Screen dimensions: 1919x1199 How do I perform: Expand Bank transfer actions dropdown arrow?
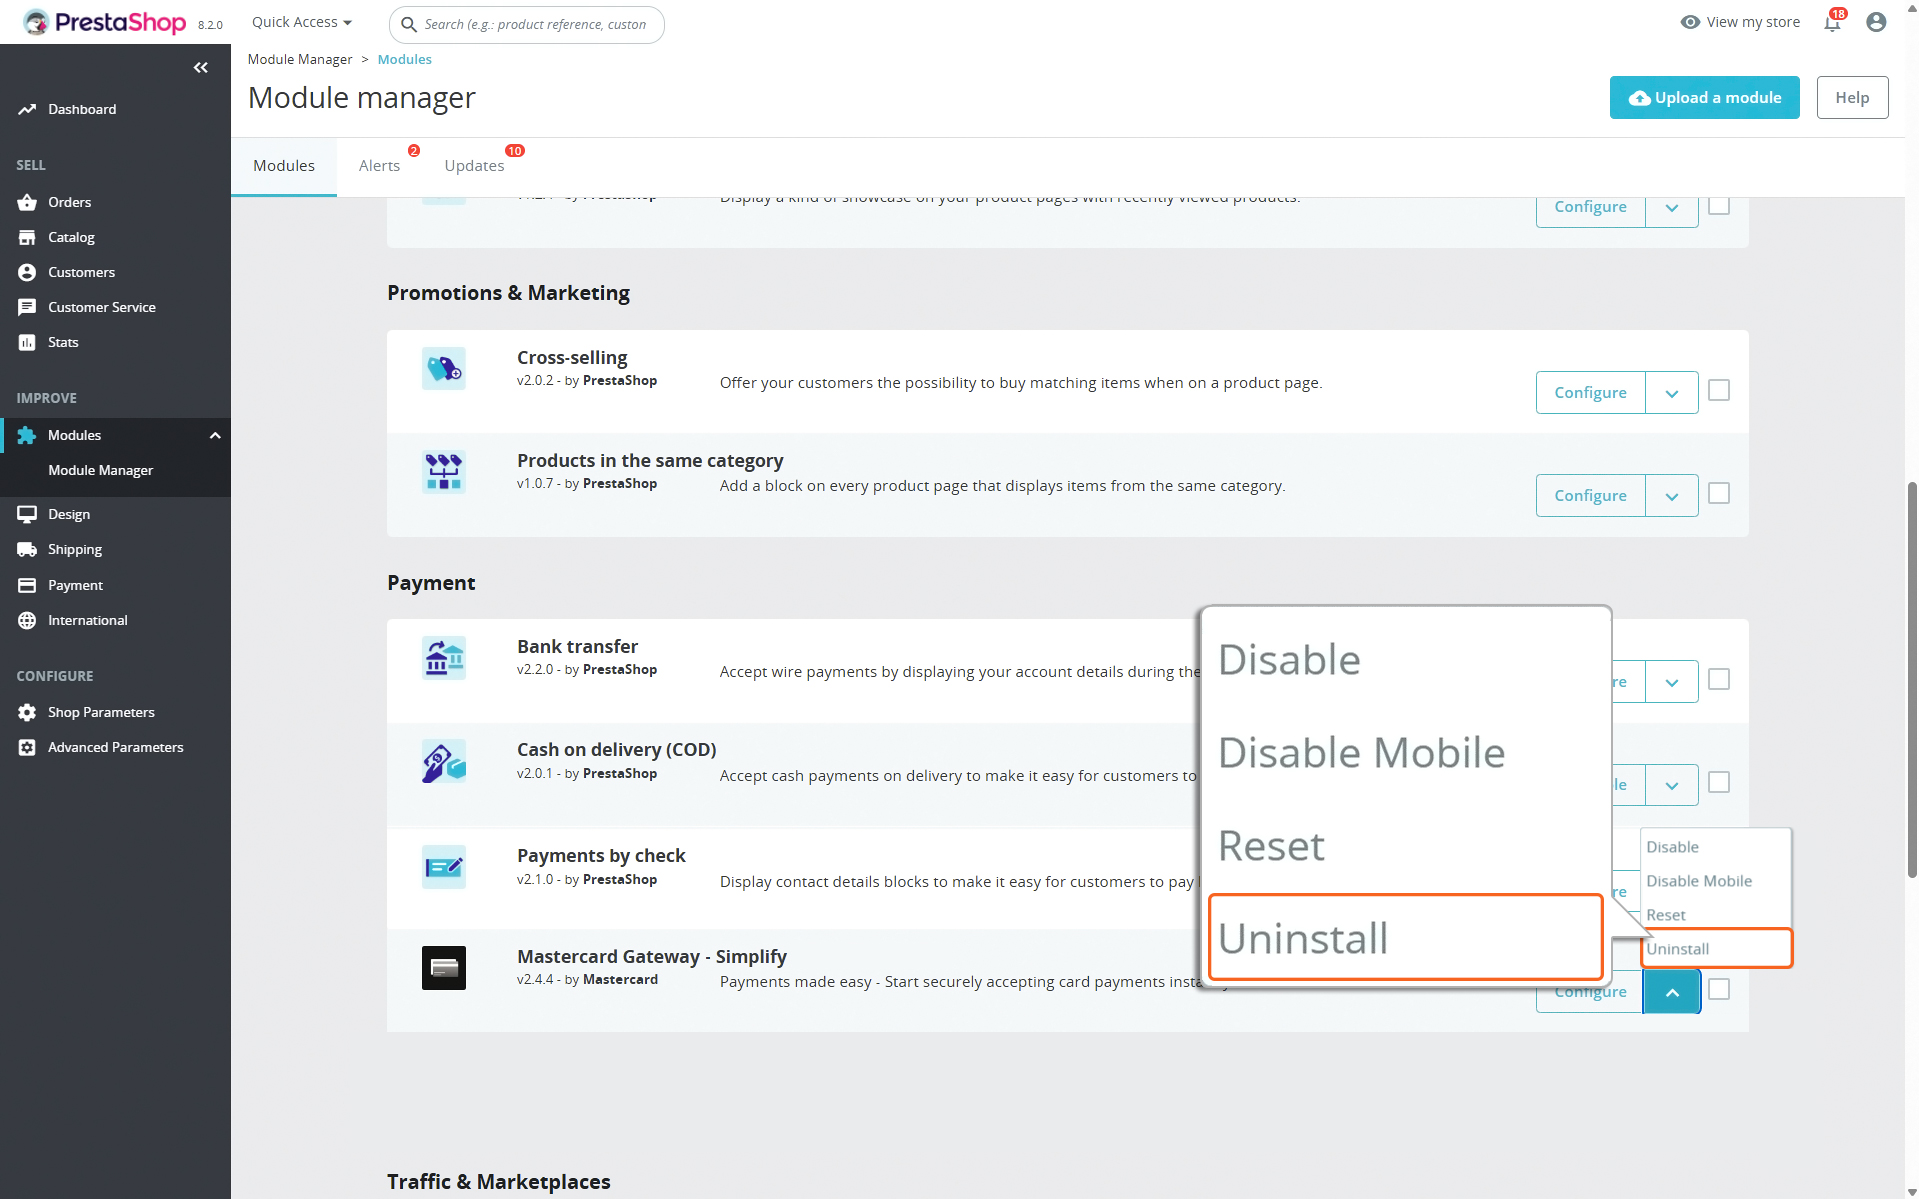1672,682
